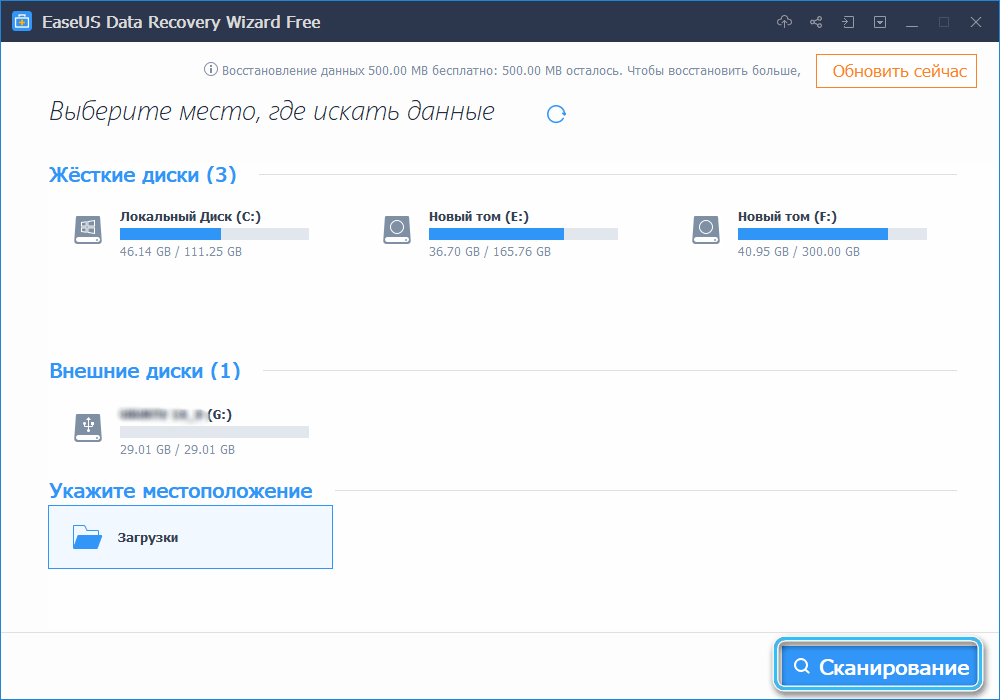
Task: Start scanning with the Сканирование button
Action: (878, 664)
